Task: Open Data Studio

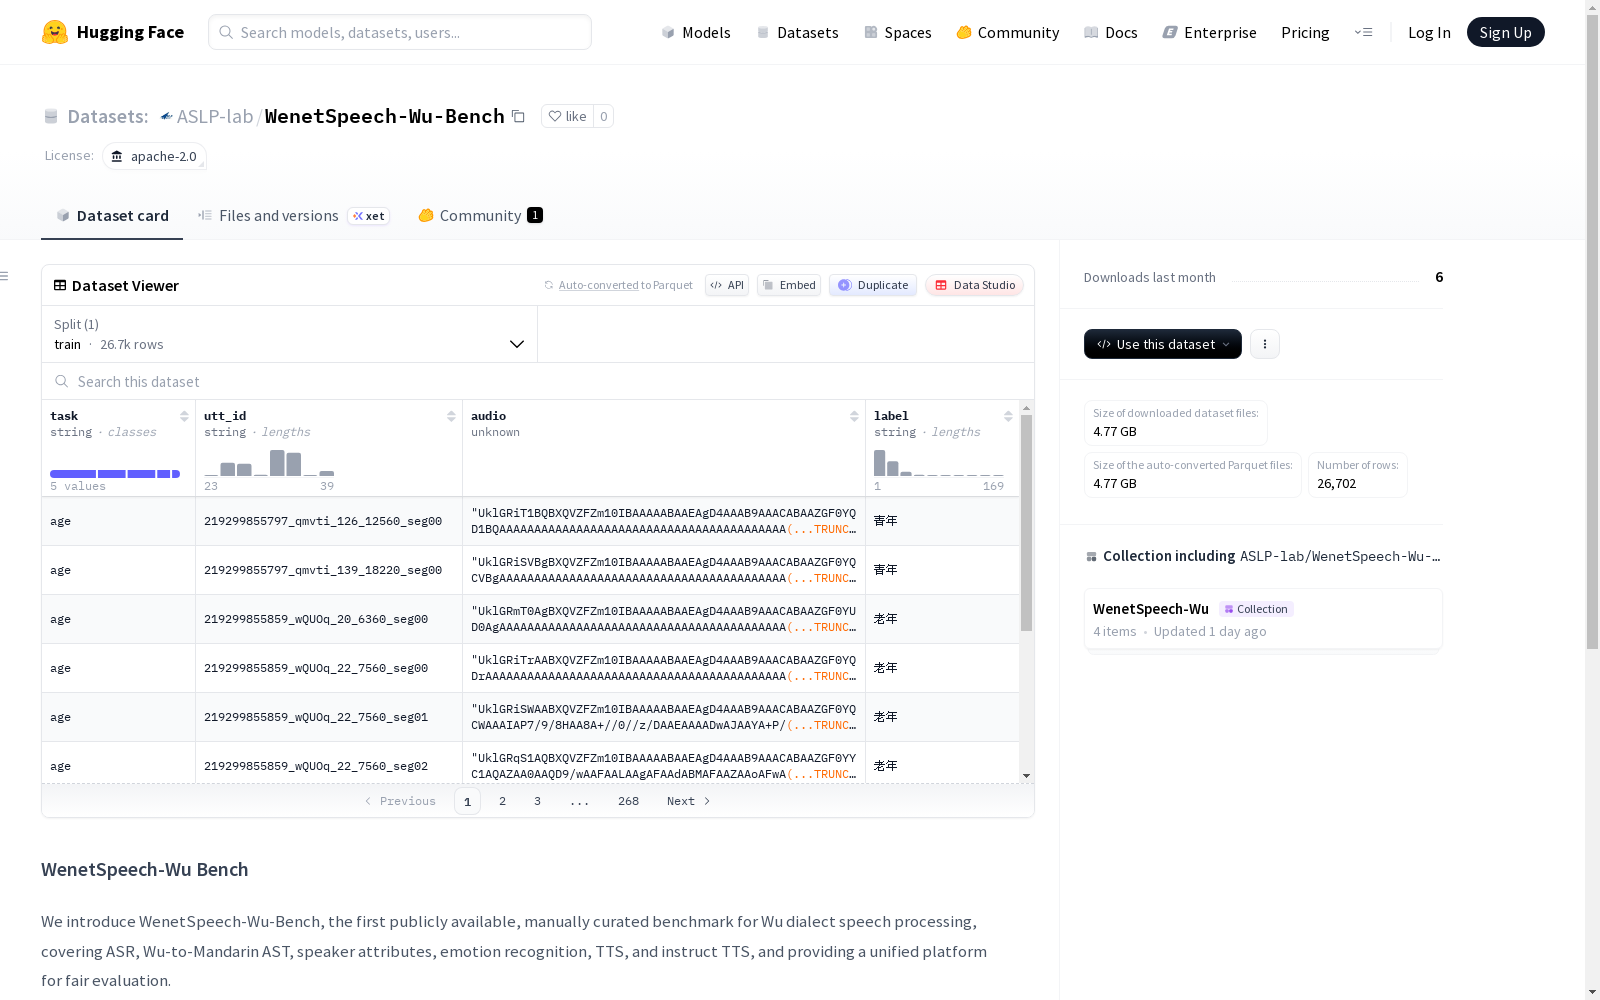Action: (974, 285)
